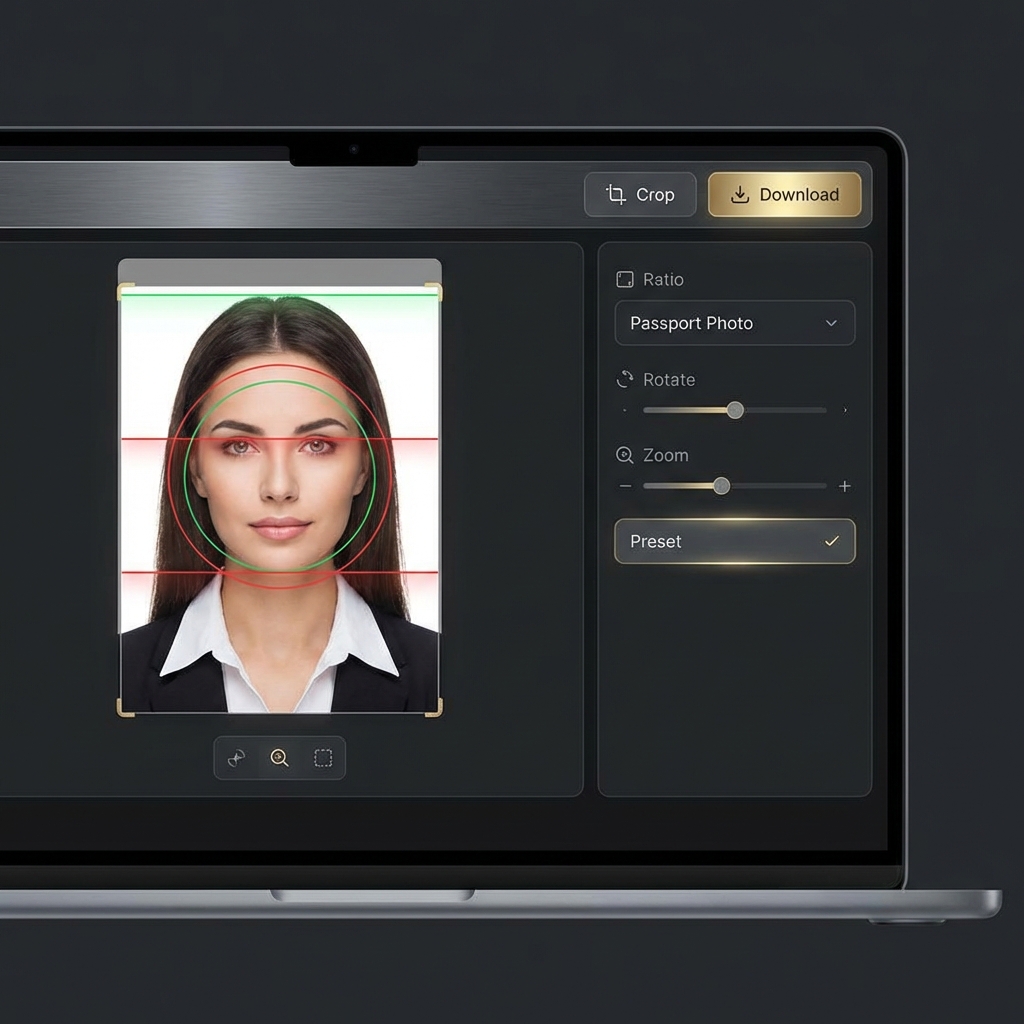Click the Zoom magnifier icon in the sidebar

[x=626, y=455]
